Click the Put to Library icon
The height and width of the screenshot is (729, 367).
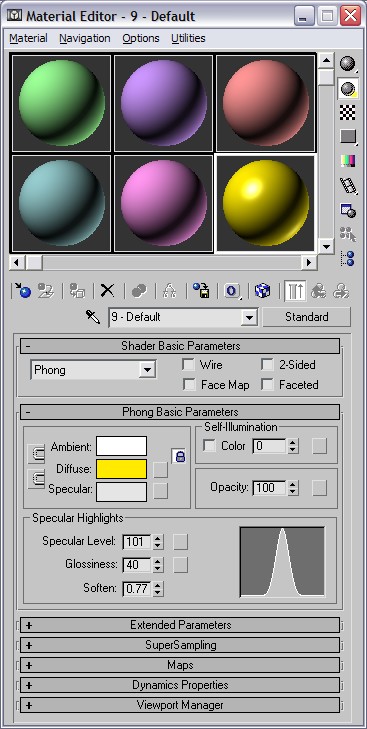tap(201, 291)
